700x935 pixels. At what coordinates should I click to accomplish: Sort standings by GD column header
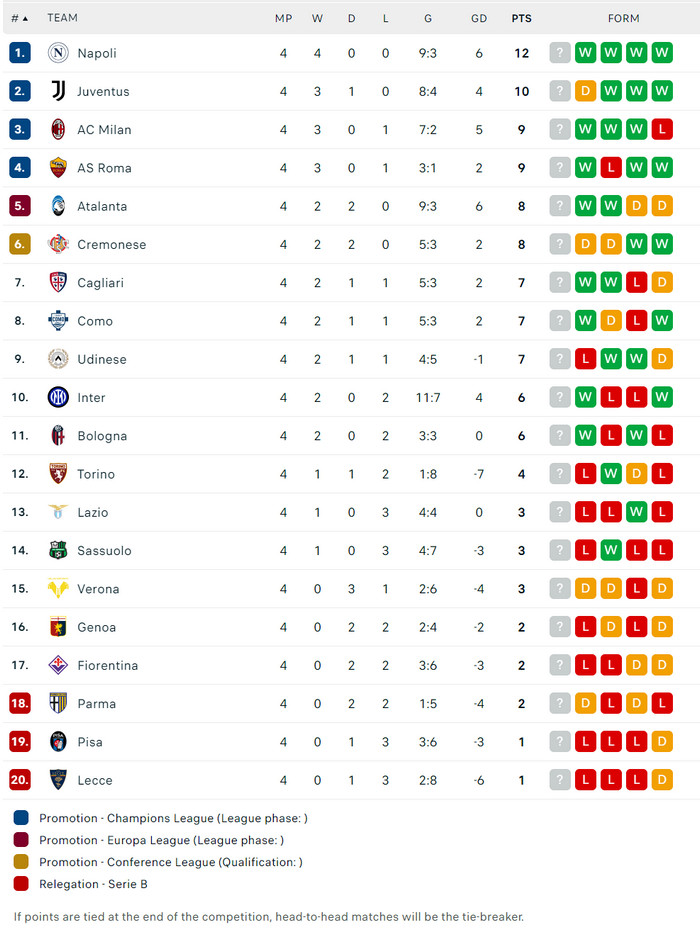pyautogui.click(x=479, y=18)
